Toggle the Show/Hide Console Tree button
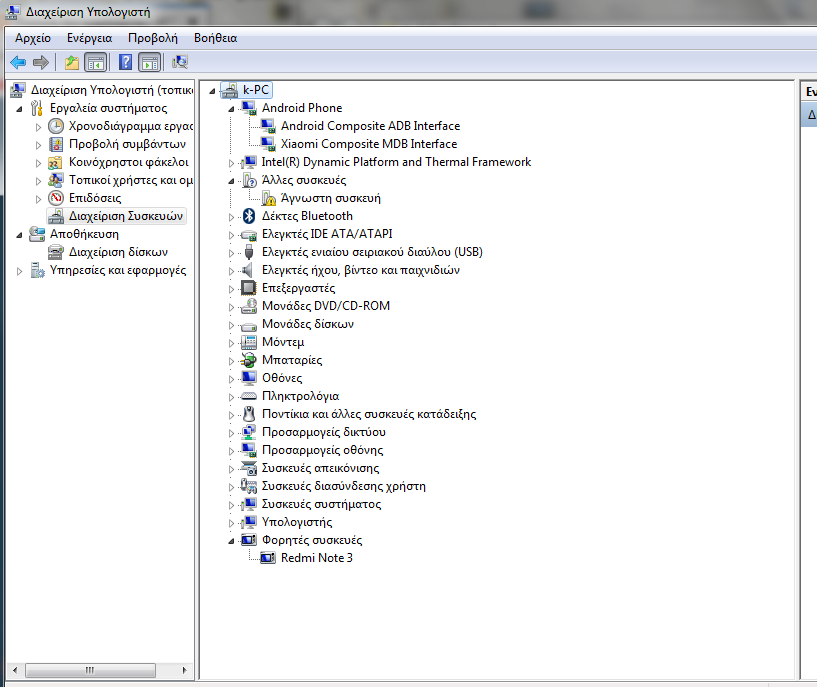 (x=96, y=62)
